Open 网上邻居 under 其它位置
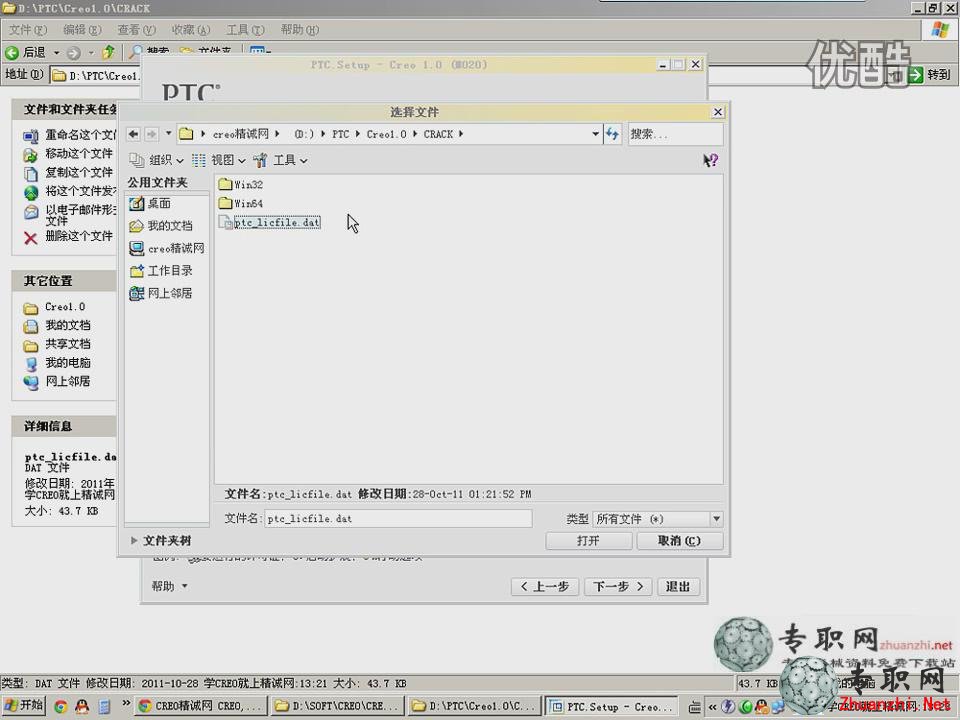 57,381
